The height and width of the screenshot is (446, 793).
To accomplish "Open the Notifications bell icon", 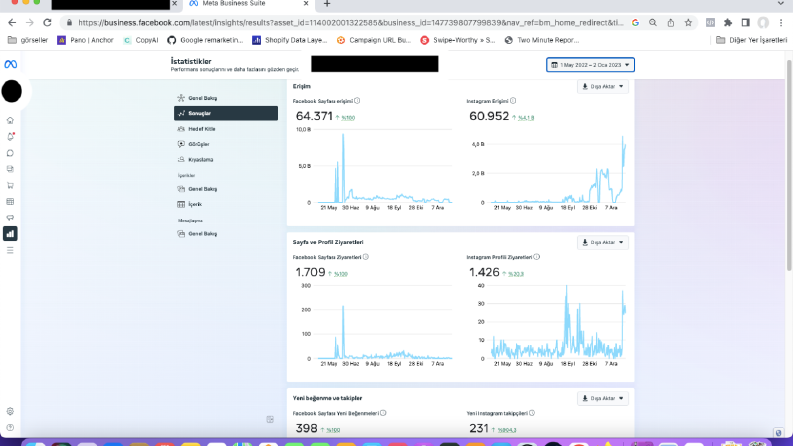I will click(10, 137).
